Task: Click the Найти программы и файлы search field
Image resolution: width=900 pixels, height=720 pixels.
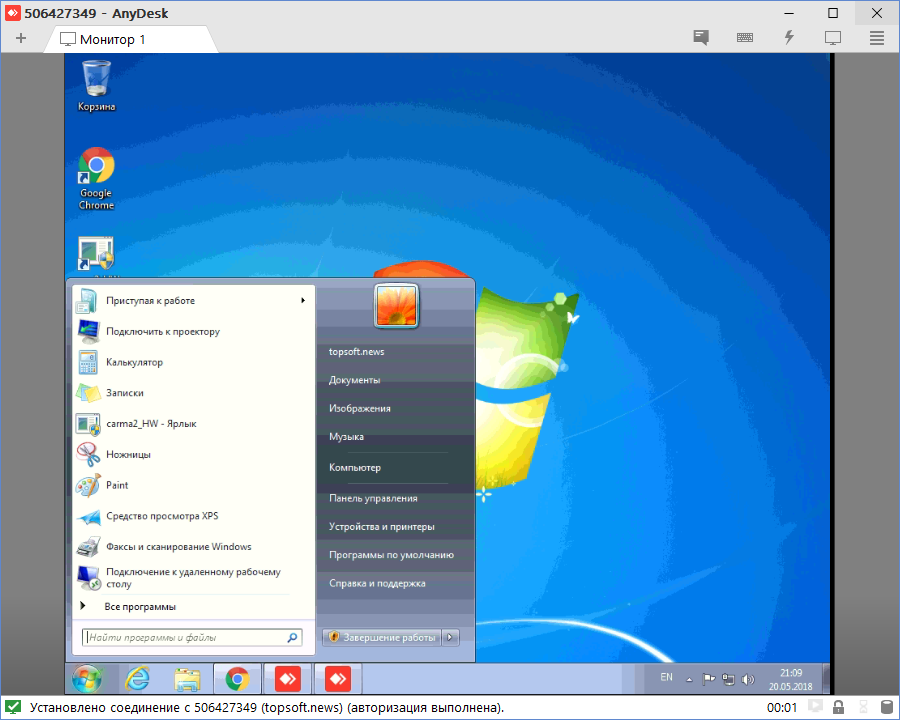Action: click(x=183, y=637)
